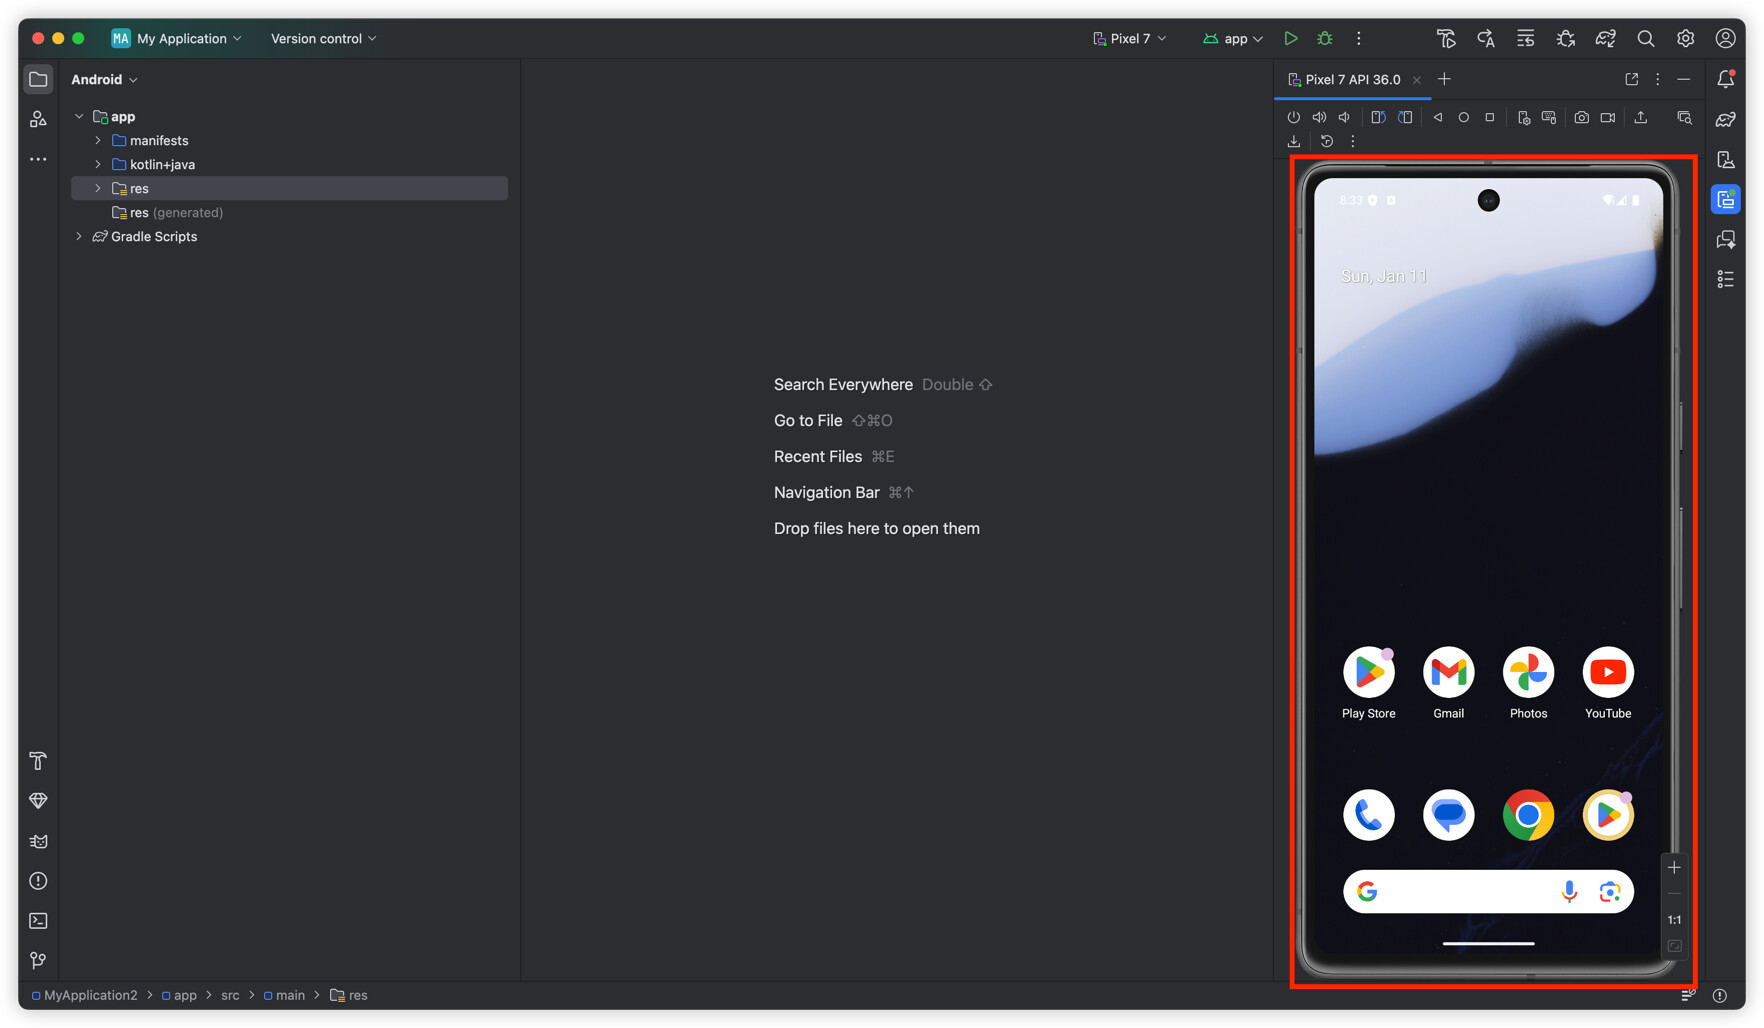The width and height of the screenshot is (1764, 1028).
Task: Open the IDE settings gear
Action: [x=1685, y=39]
